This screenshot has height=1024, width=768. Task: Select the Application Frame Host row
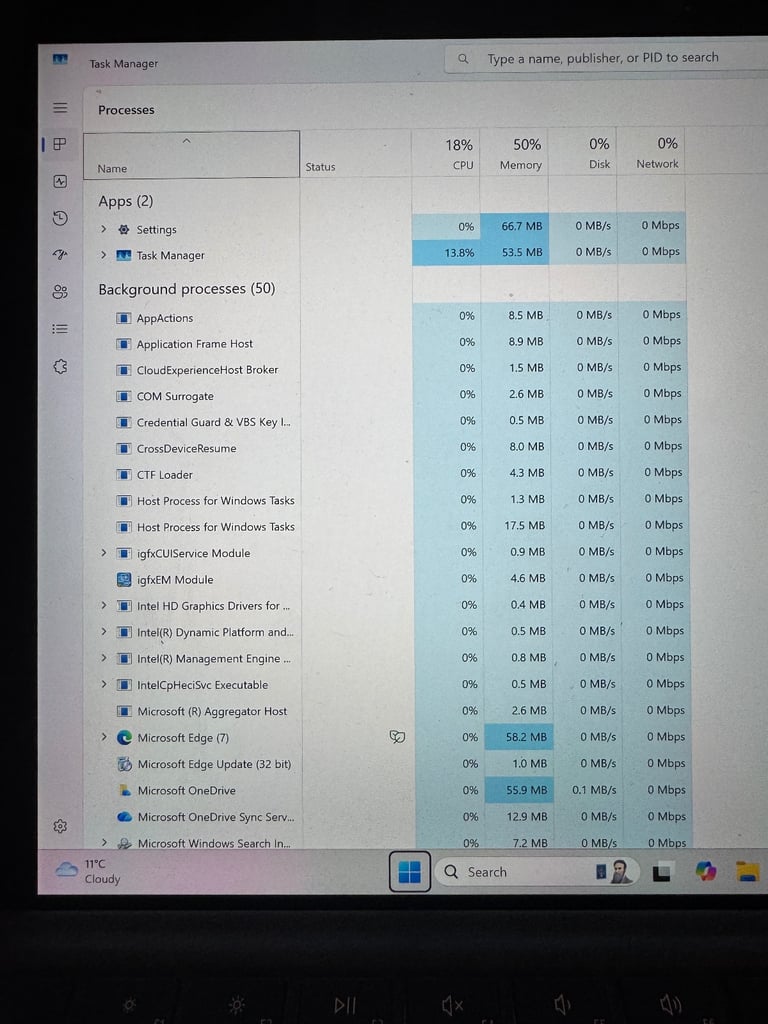pos(388,343)
